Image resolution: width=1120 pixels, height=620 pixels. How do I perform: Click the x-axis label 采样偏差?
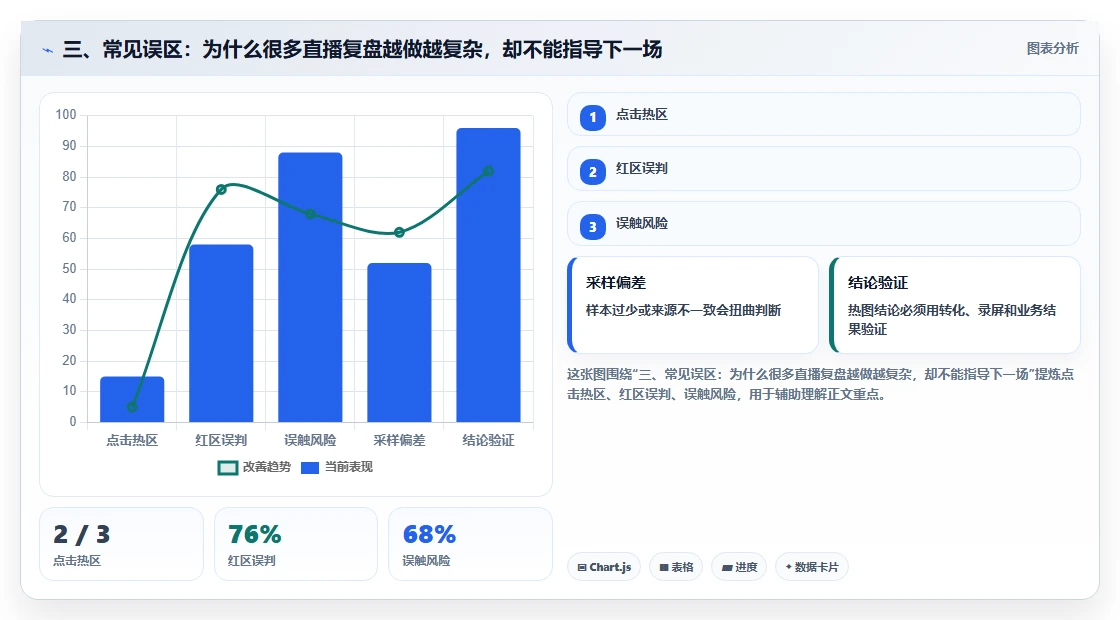click(399, 441)
